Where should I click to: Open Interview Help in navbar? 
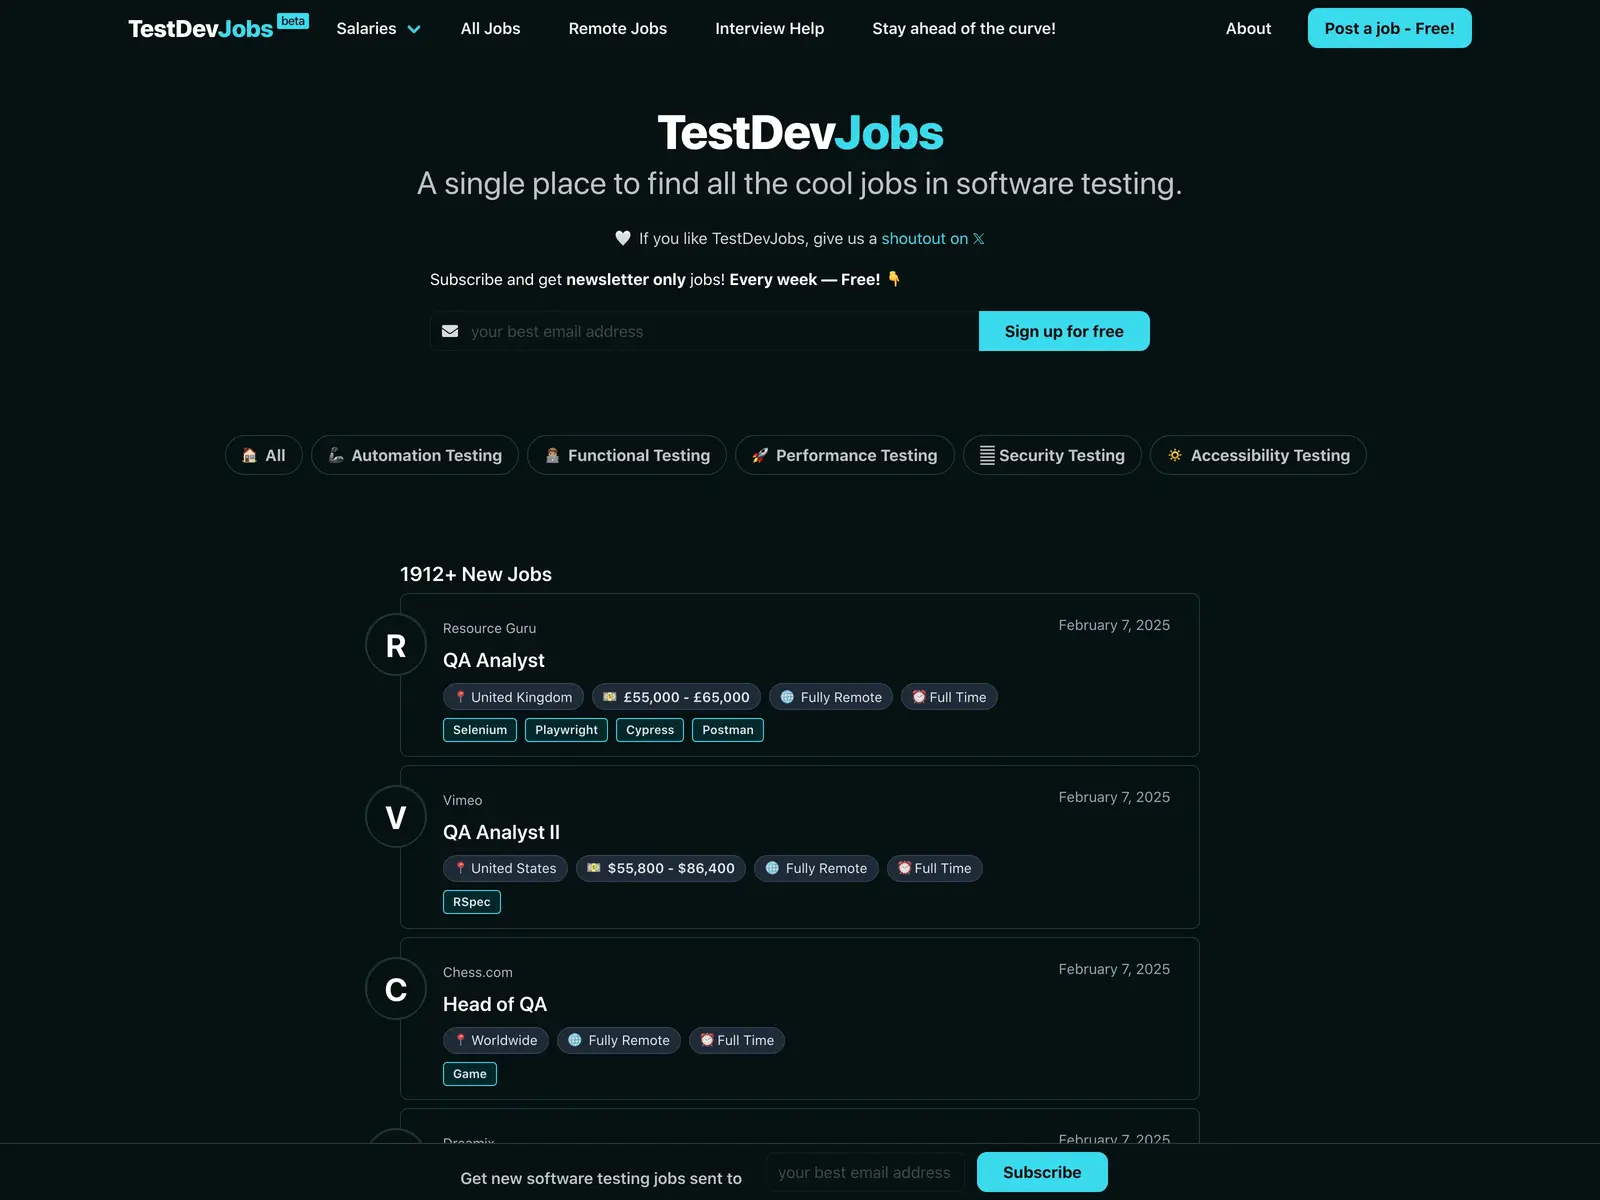click(x=769, y=28)
